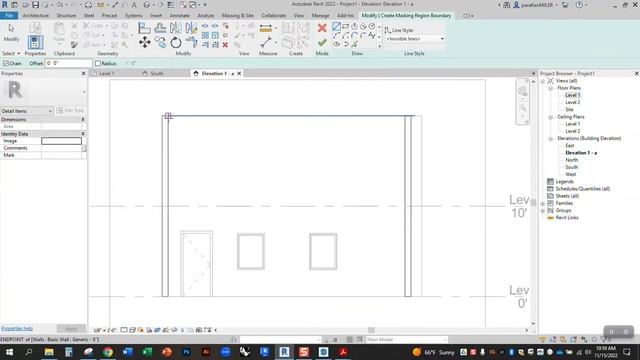
Task: Cancel edit mode with red X
Action: [x=322, y=28]
